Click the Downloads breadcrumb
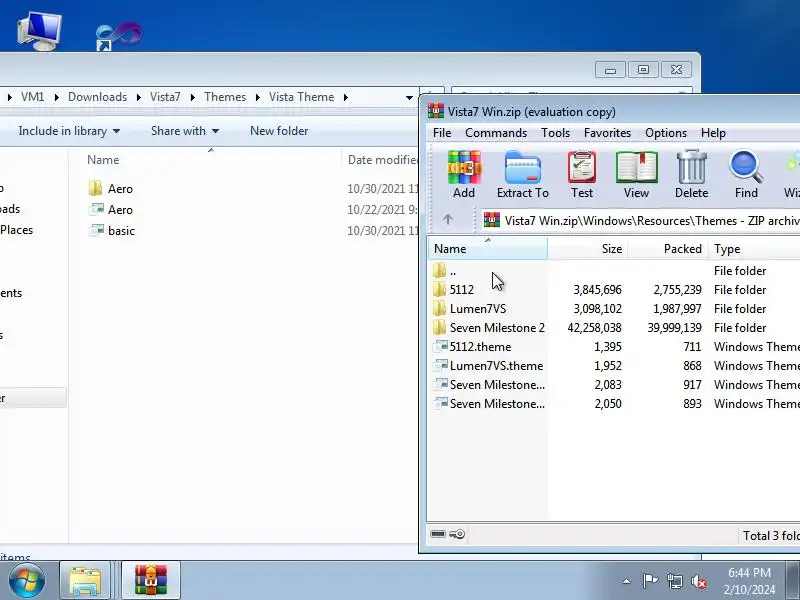 tap(97, 97)
